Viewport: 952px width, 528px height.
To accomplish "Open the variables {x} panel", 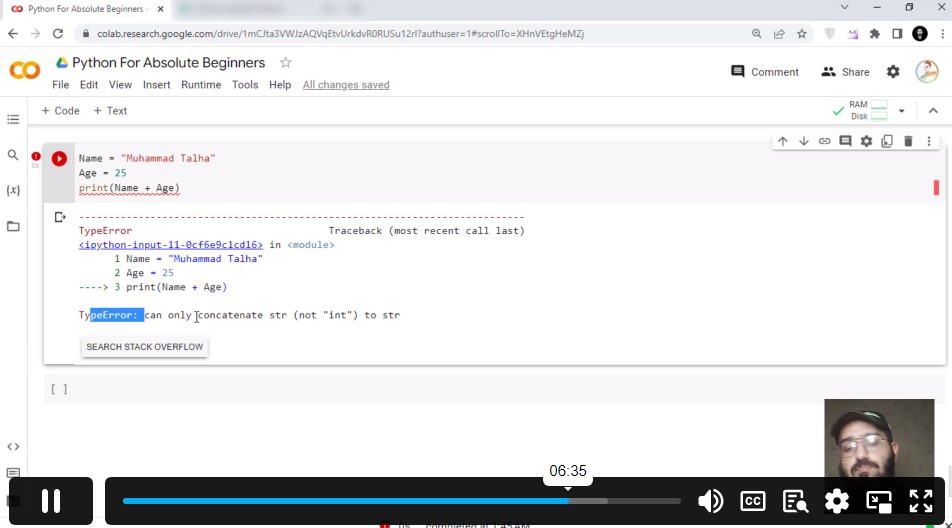I will (x=13, y=190).
